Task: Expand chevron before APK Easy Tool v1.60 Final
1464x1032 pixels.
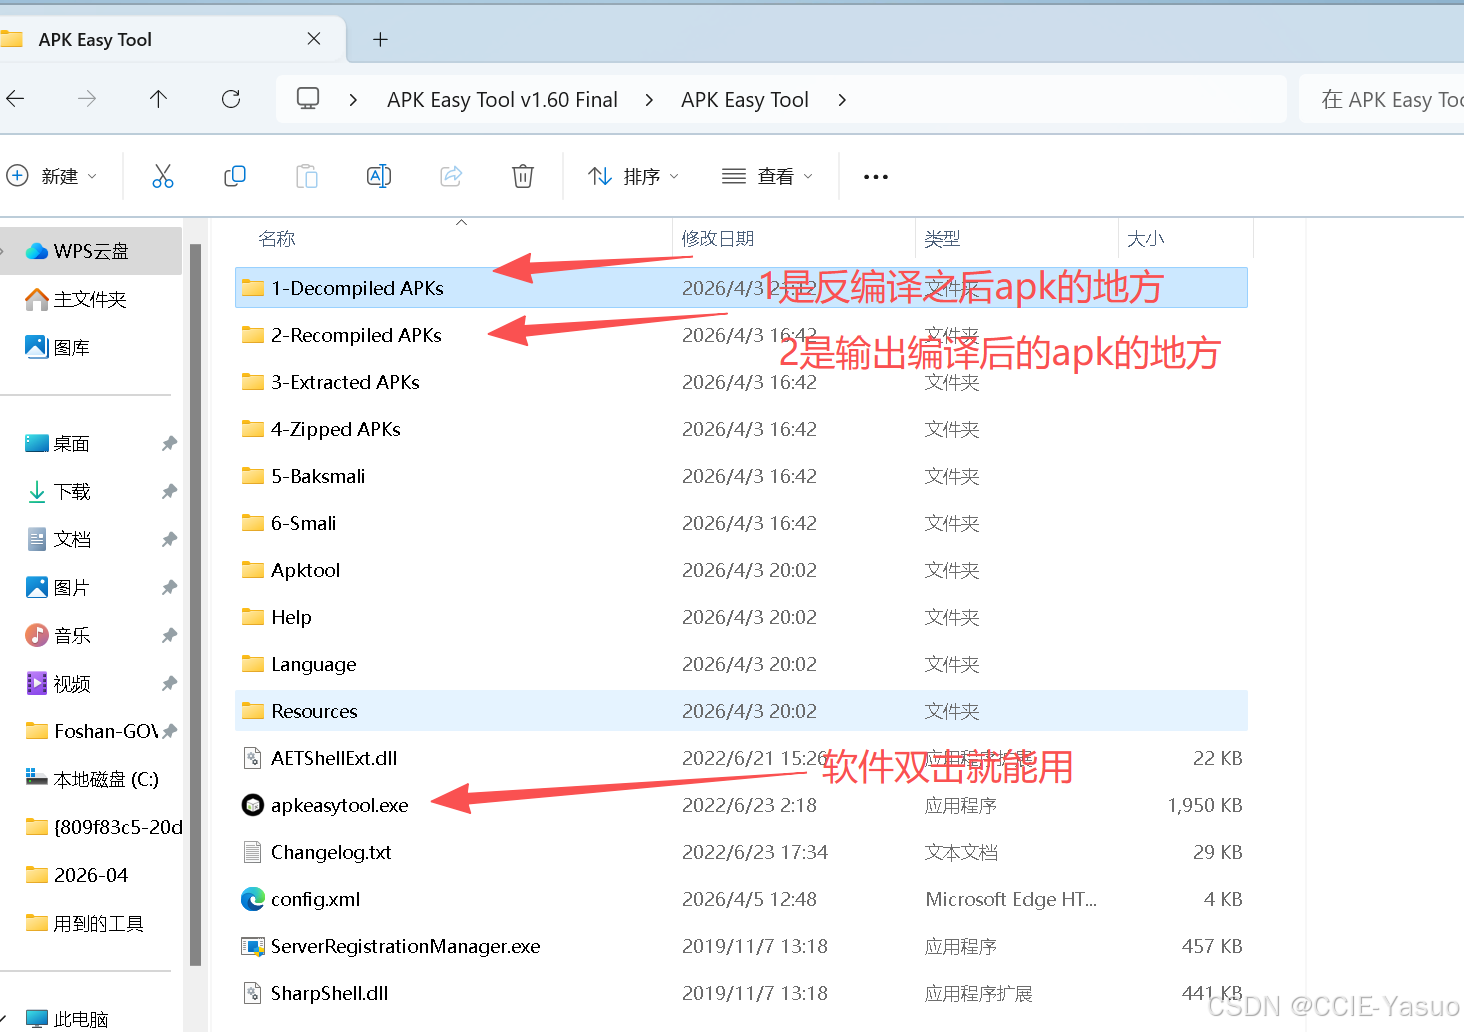Action: pyautogui.click(x=353, y=99)
